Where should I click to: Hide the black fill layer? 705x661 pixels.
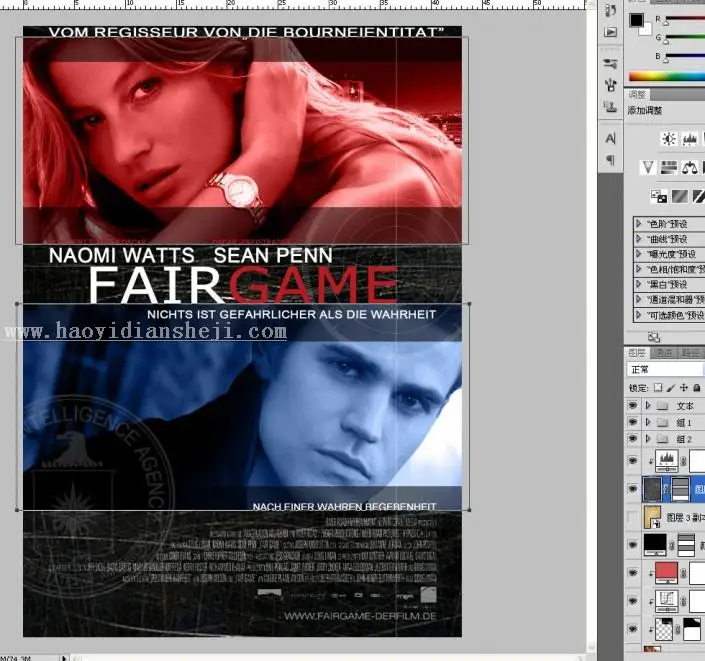pyautogui.click(x=633, y=545)
